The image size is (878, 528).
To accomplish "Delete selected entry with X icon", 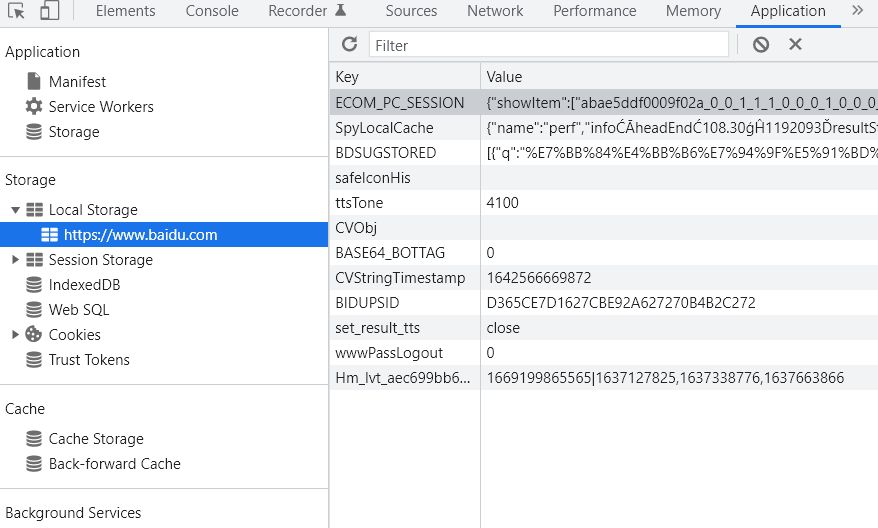I will pyautogui.click(x=795, y=44).
